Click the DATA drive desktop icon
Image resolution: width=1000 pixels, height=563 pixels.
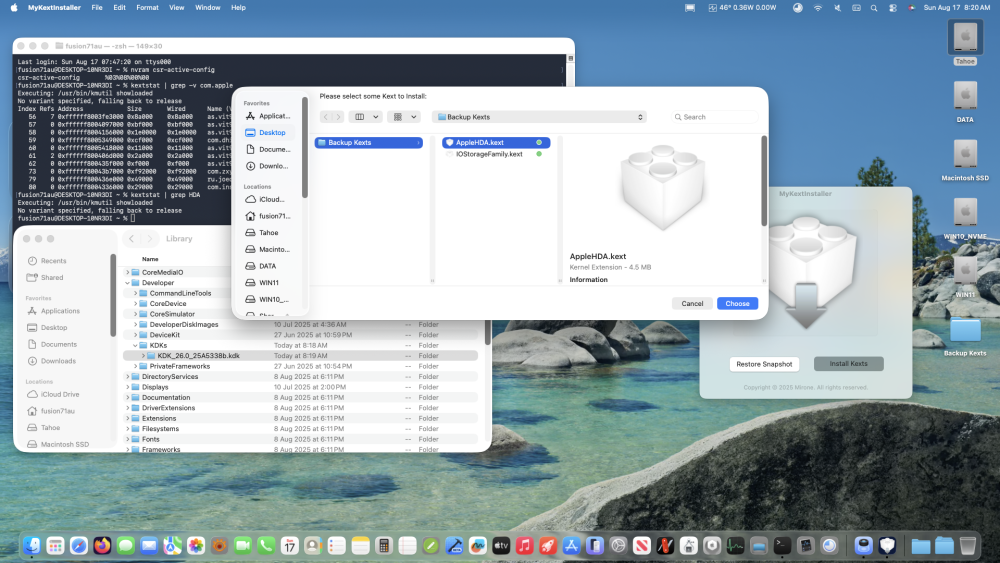965,101
